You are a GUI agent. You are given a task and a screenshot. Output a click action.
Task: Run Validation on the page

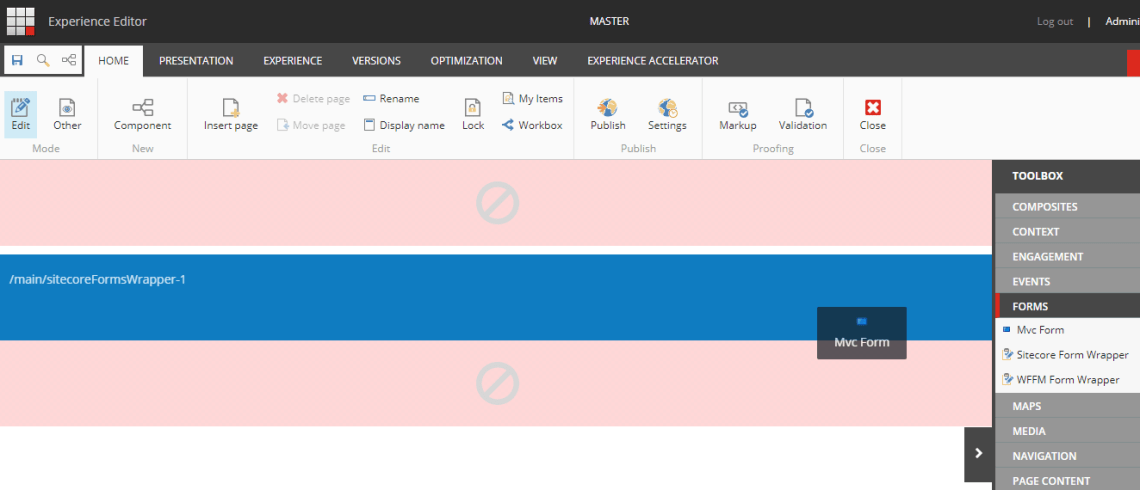point(803,115)
